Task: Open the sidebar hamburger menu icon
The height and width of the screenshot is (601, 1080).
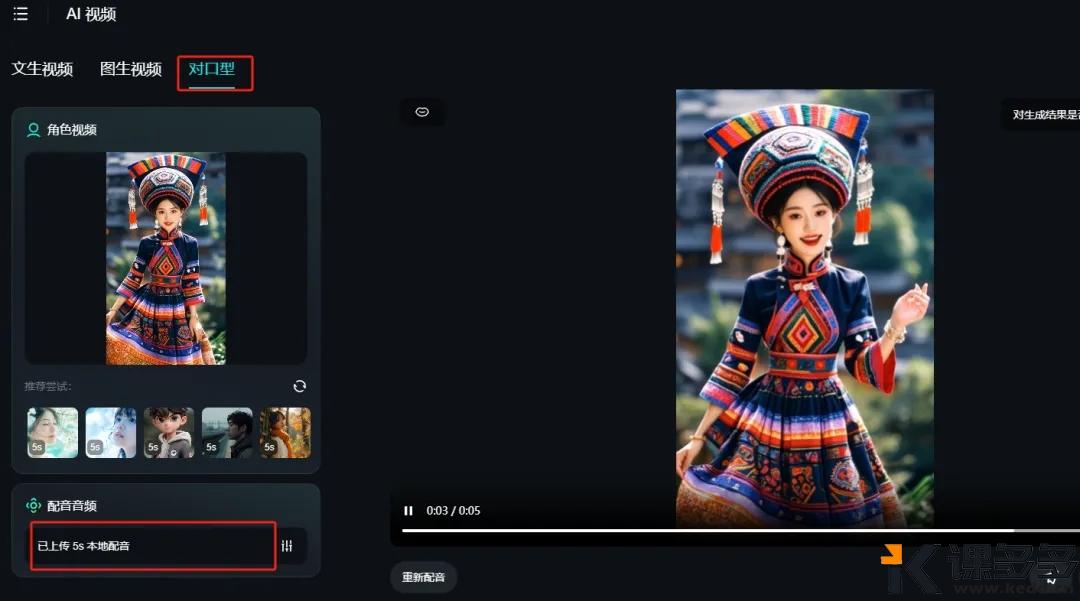Action: [19, 13]
